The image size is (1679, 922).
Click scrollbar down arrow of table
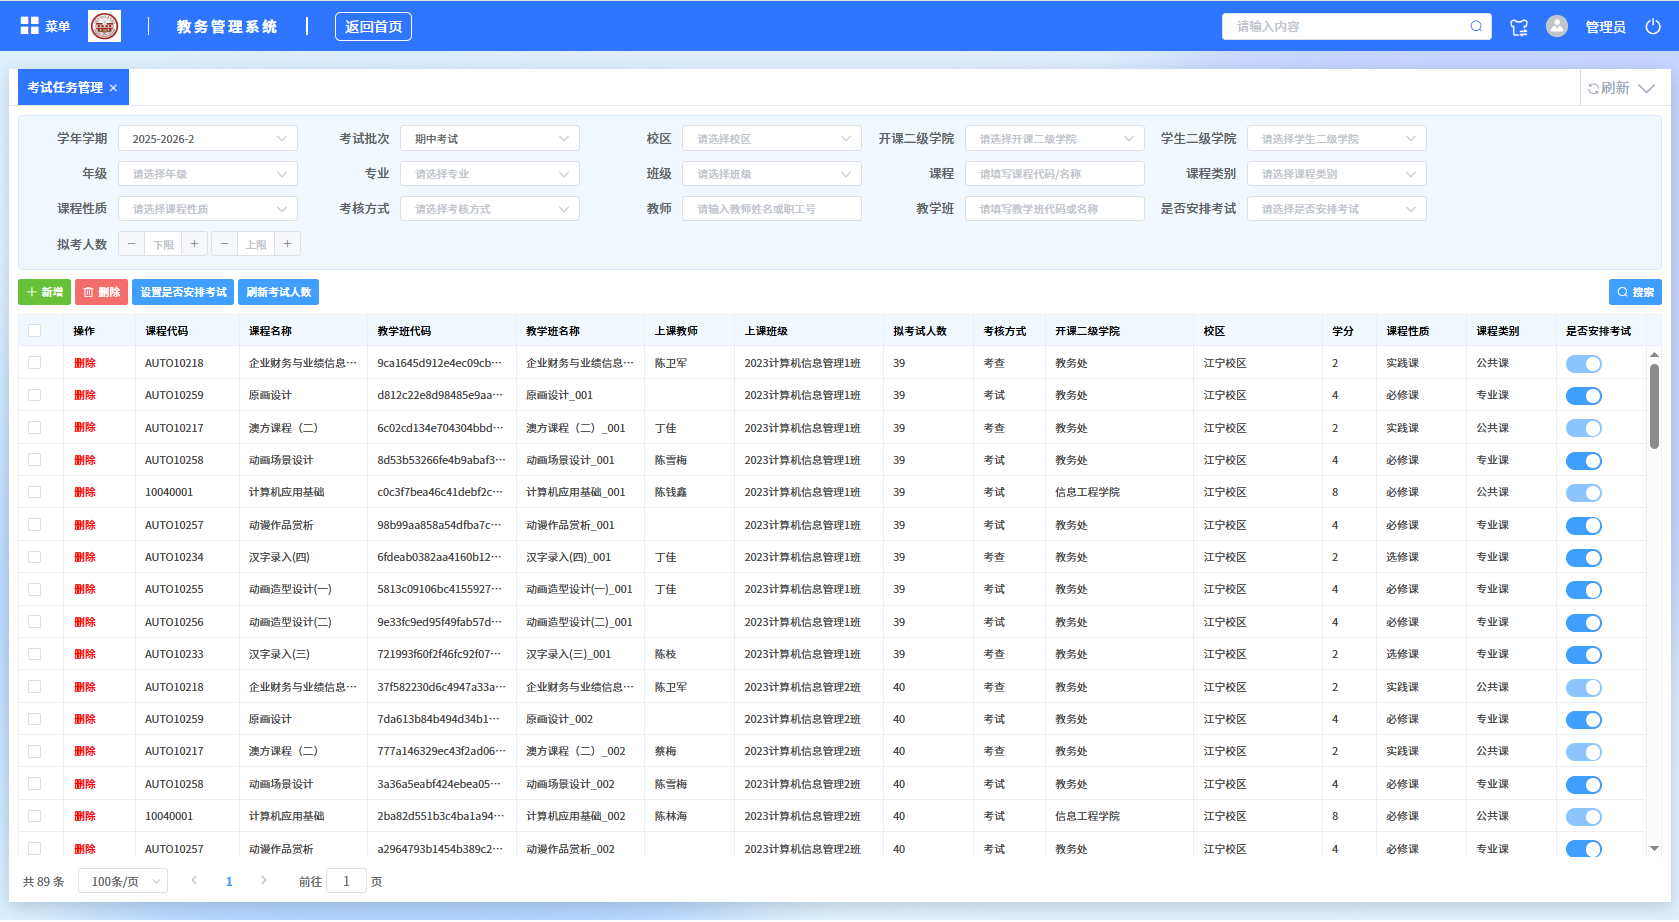(x=1654, y=848)
